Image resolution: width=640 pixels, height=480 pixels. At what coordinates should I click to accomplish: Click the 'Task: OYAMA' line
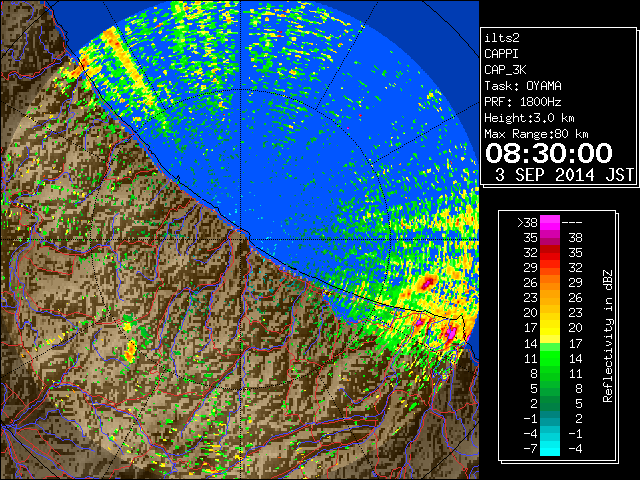coord(523,86)
